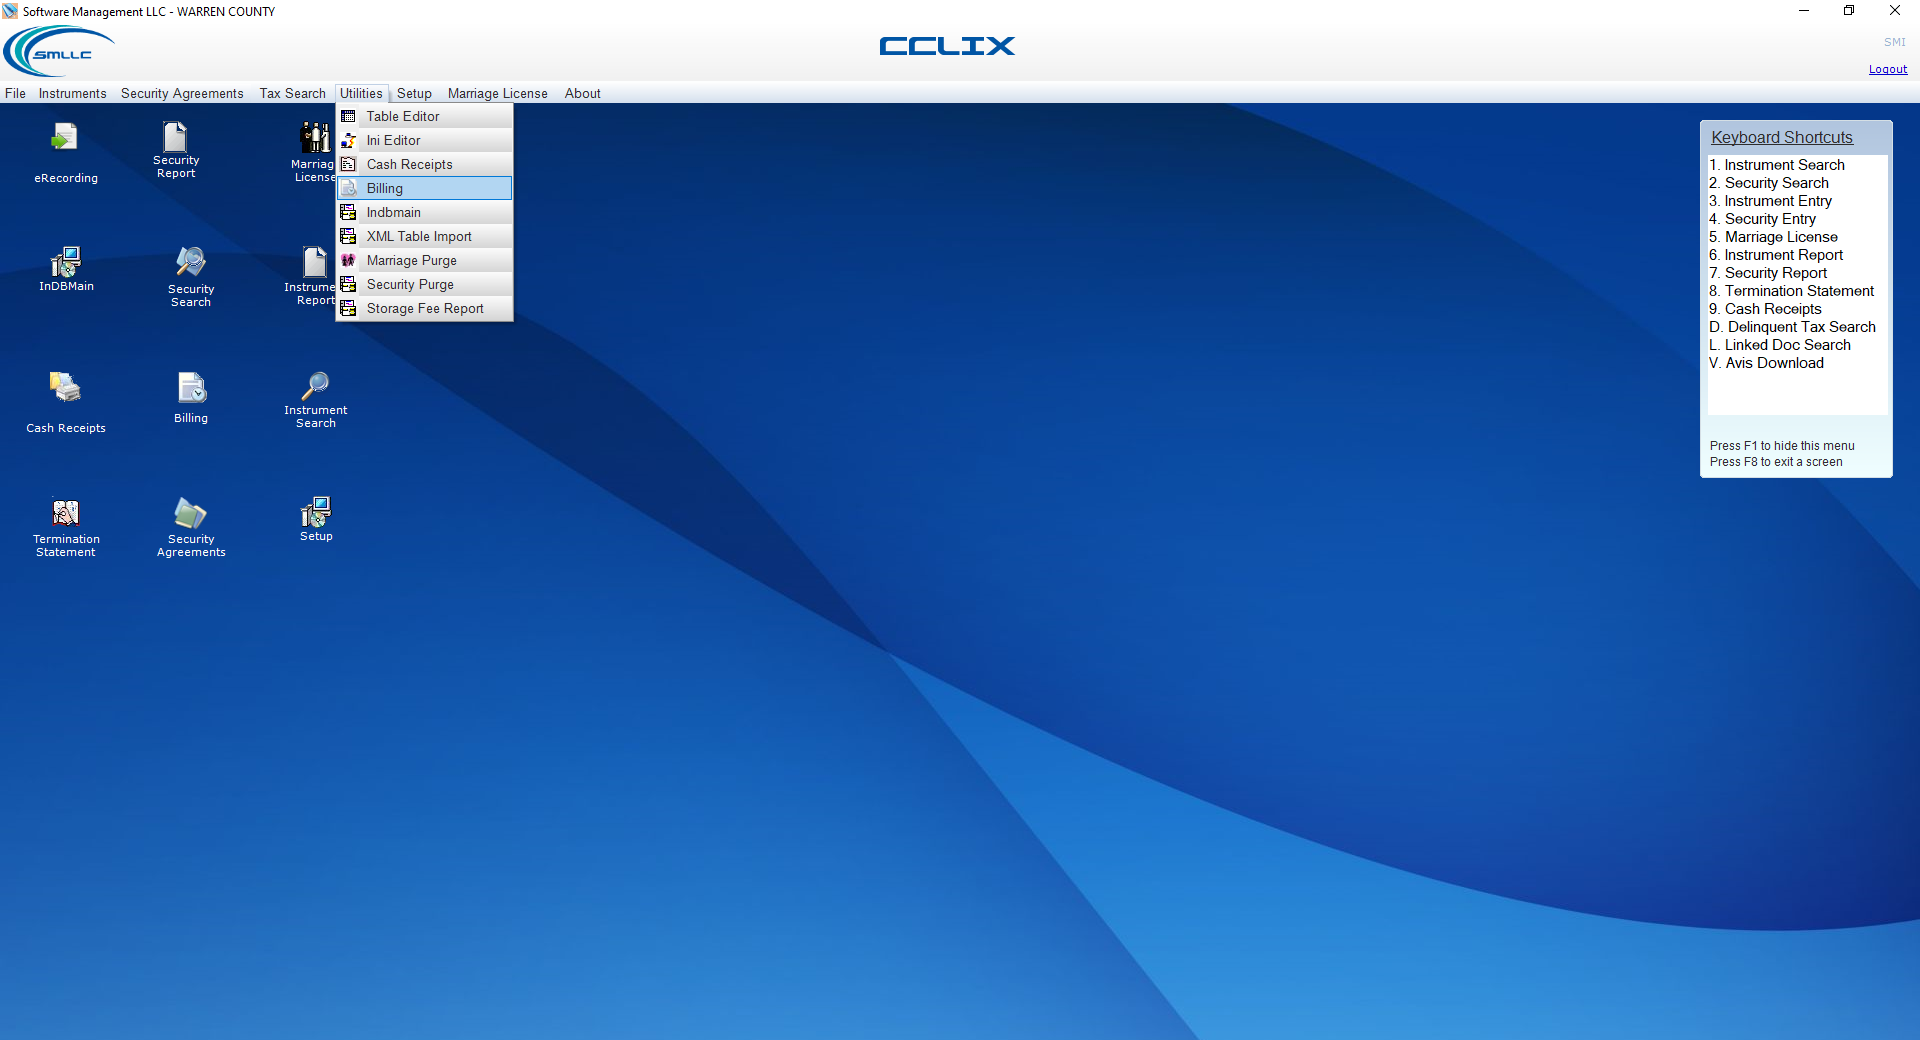
Task: Click 'D. Delinquent Tax Search' shortcut entry
Action: (1792, 327)
